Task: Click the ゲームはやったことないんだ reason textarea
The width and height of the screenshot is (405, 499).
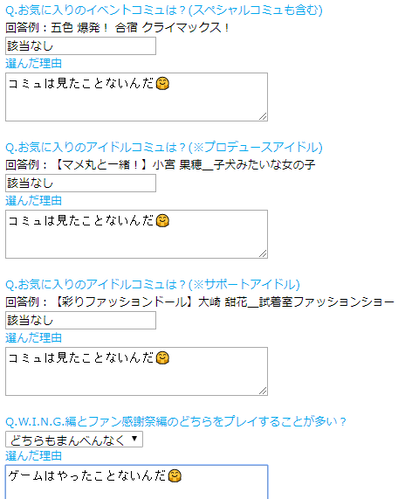Action: pos(136,482)
